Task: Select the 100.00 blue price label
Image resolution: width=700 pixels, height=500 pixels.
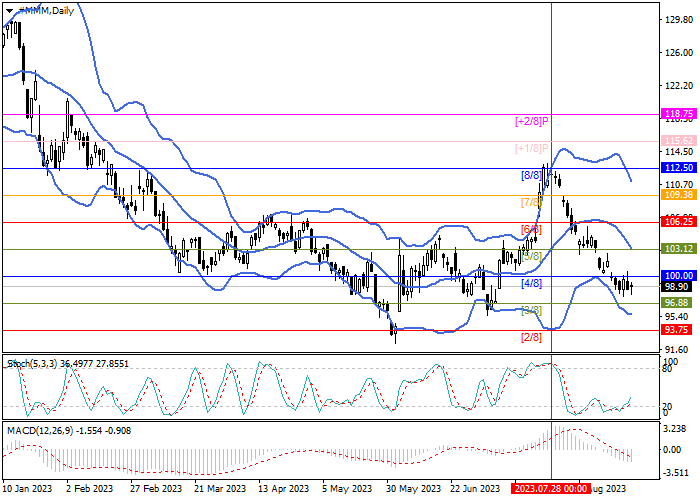Action: tap(678, 276)
